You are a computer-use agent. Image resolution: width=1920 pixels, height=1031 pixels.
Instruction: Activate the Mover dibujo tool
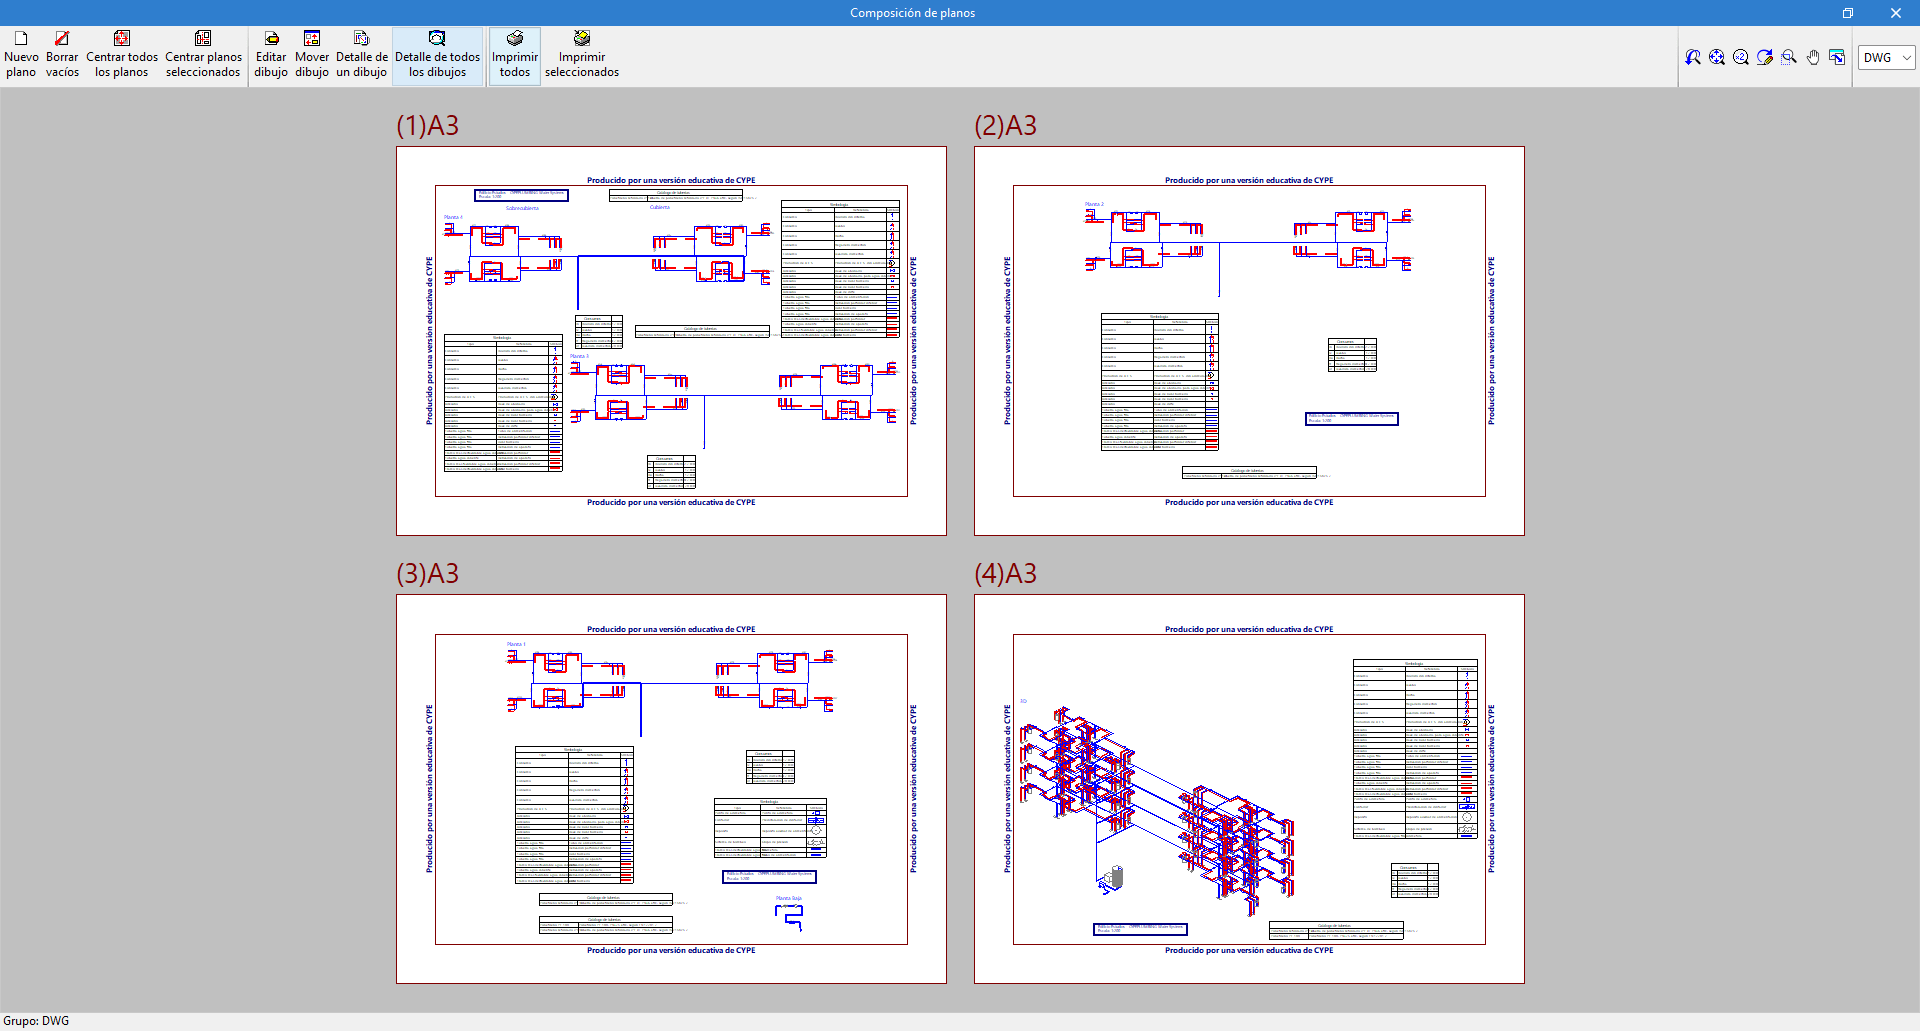click(312, 55)
